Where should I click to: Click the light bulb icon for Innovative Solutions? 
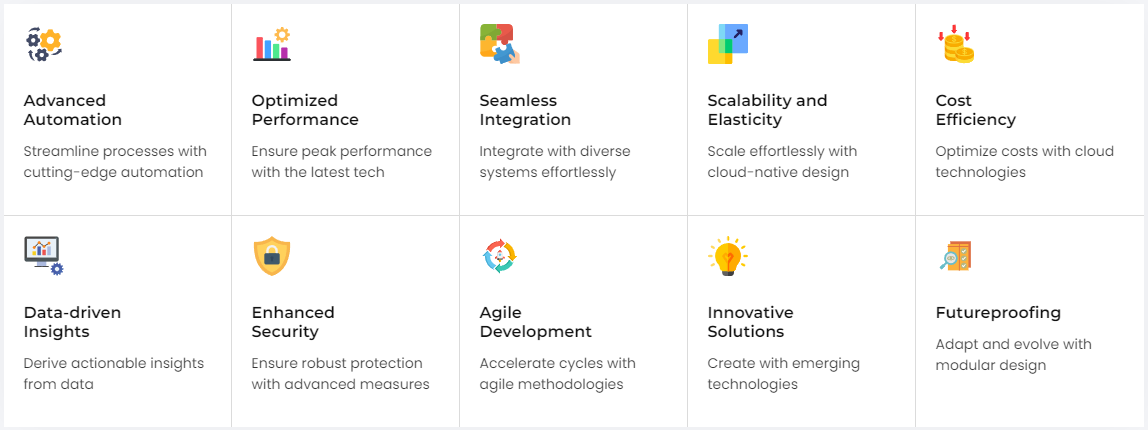pyautogui.click(x=727, y=256)
